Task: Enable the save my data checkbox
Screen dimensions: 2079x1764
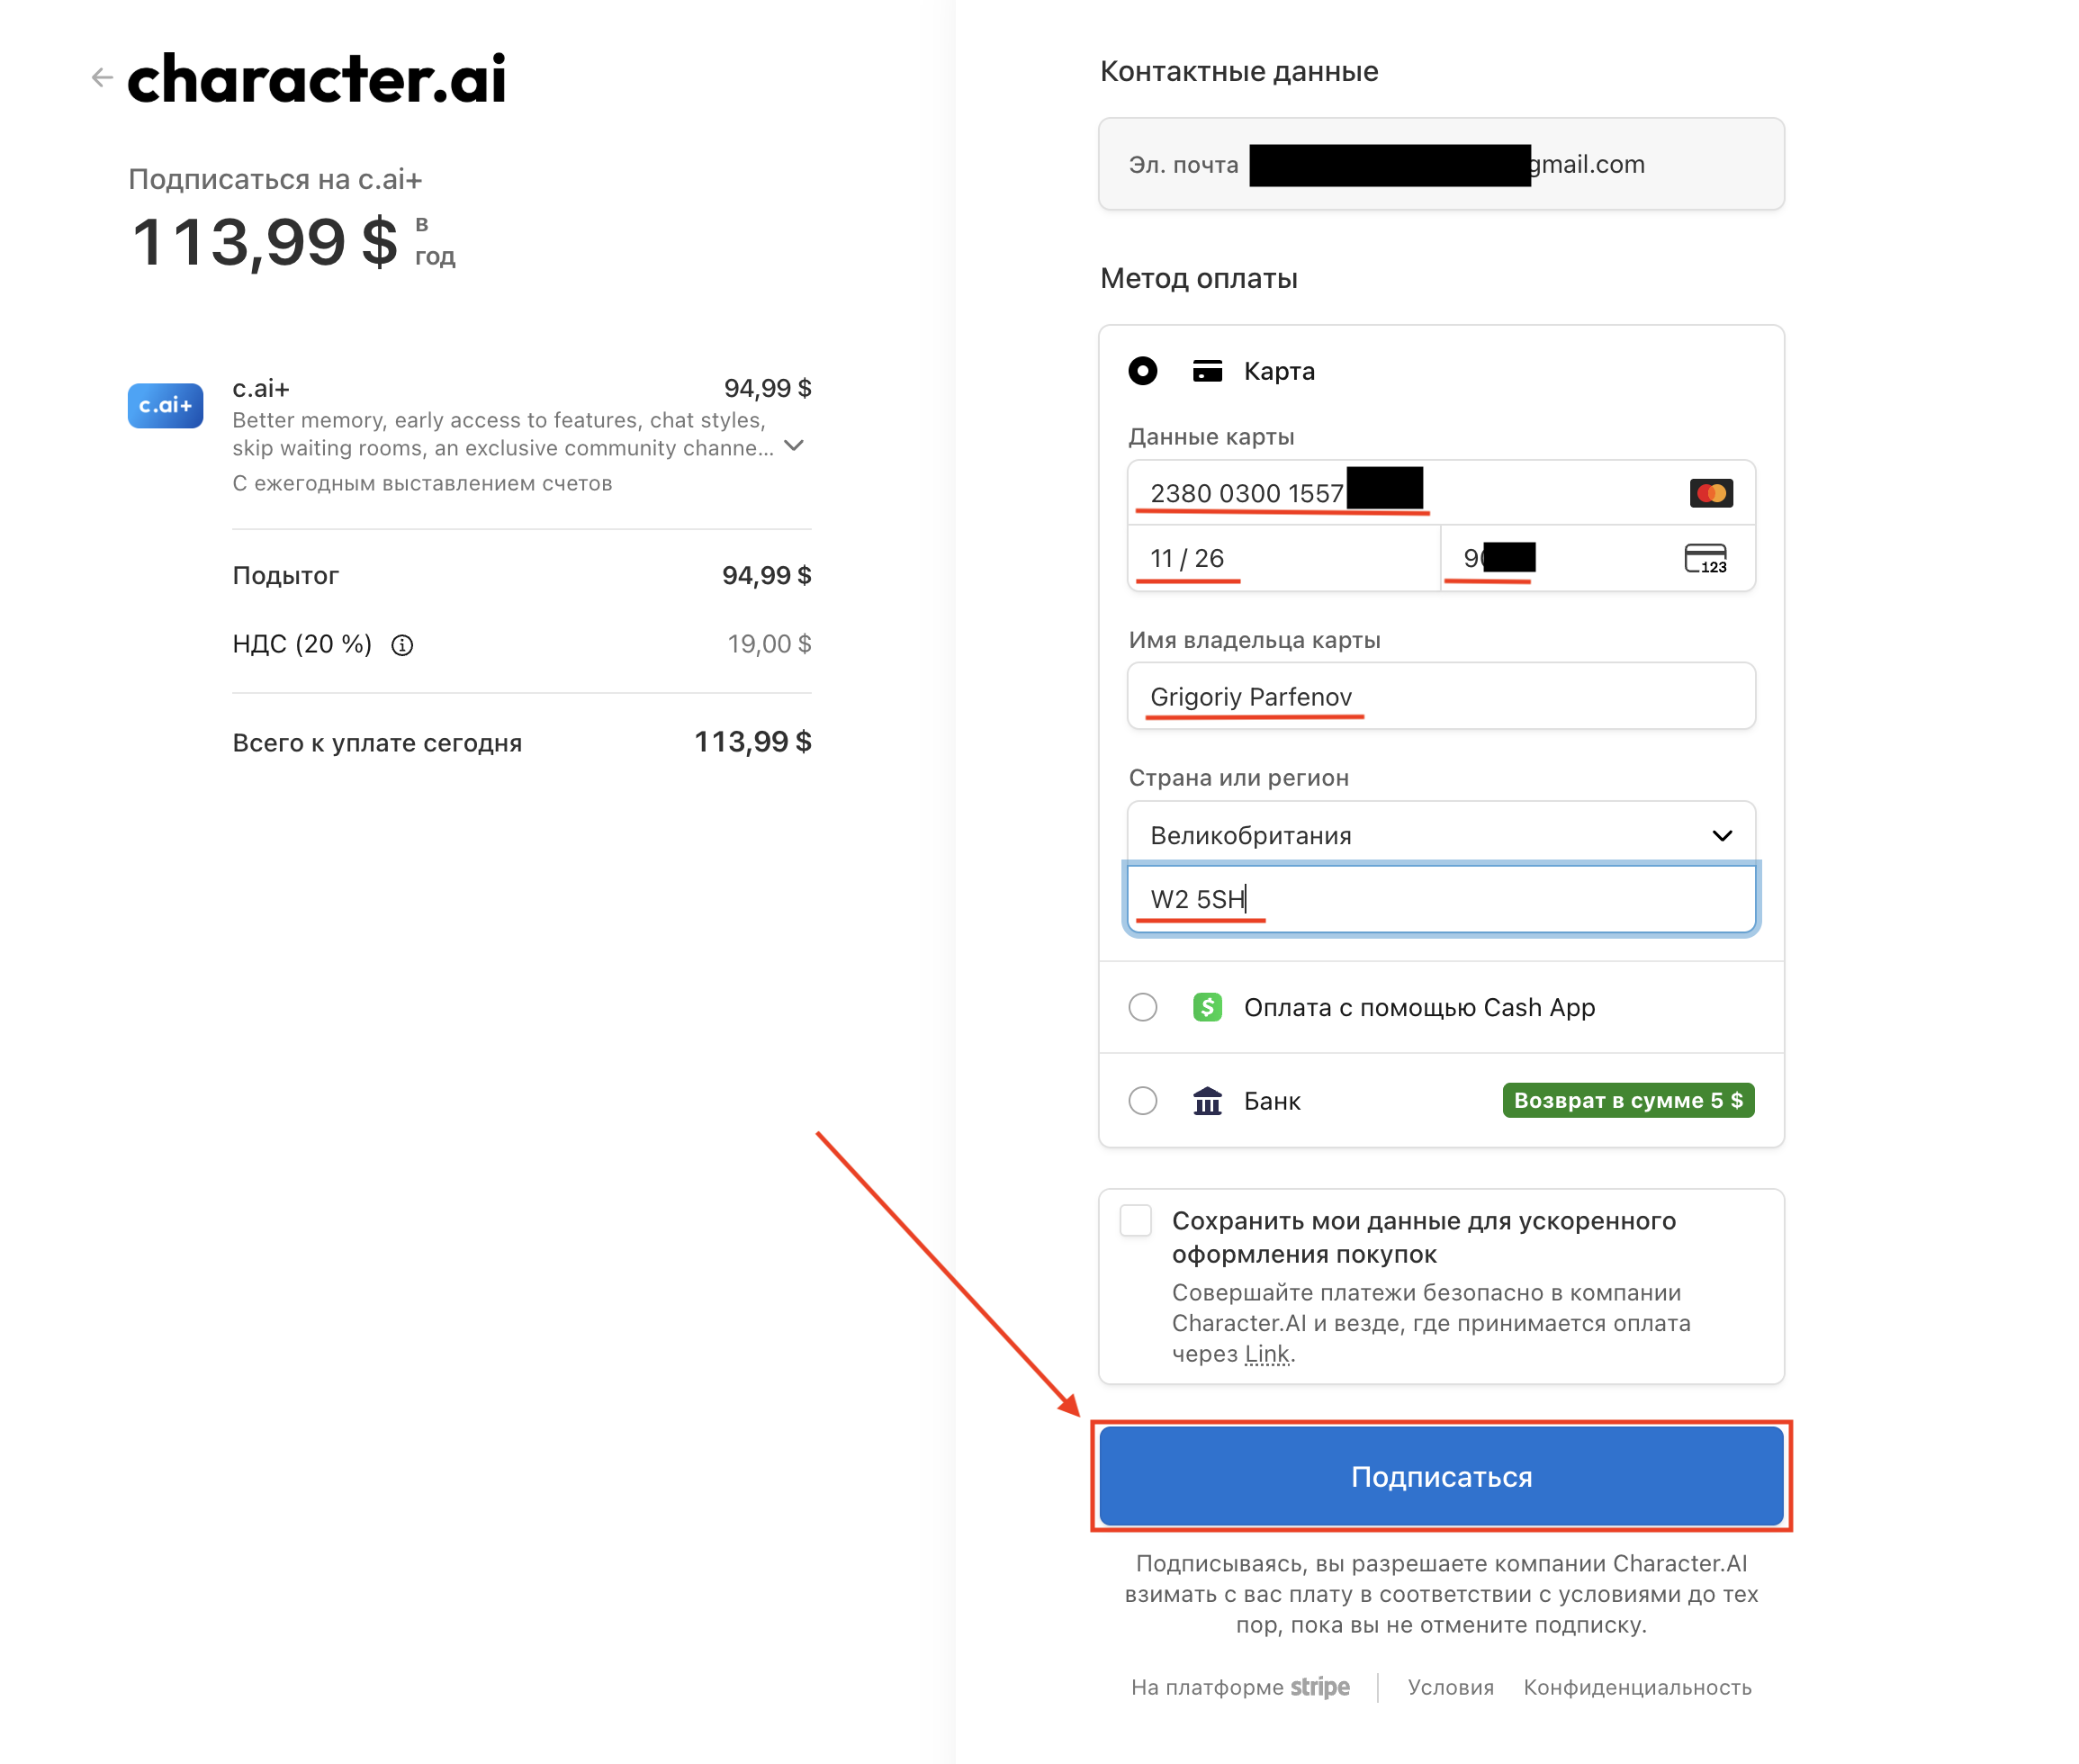Action: 1135,1221
